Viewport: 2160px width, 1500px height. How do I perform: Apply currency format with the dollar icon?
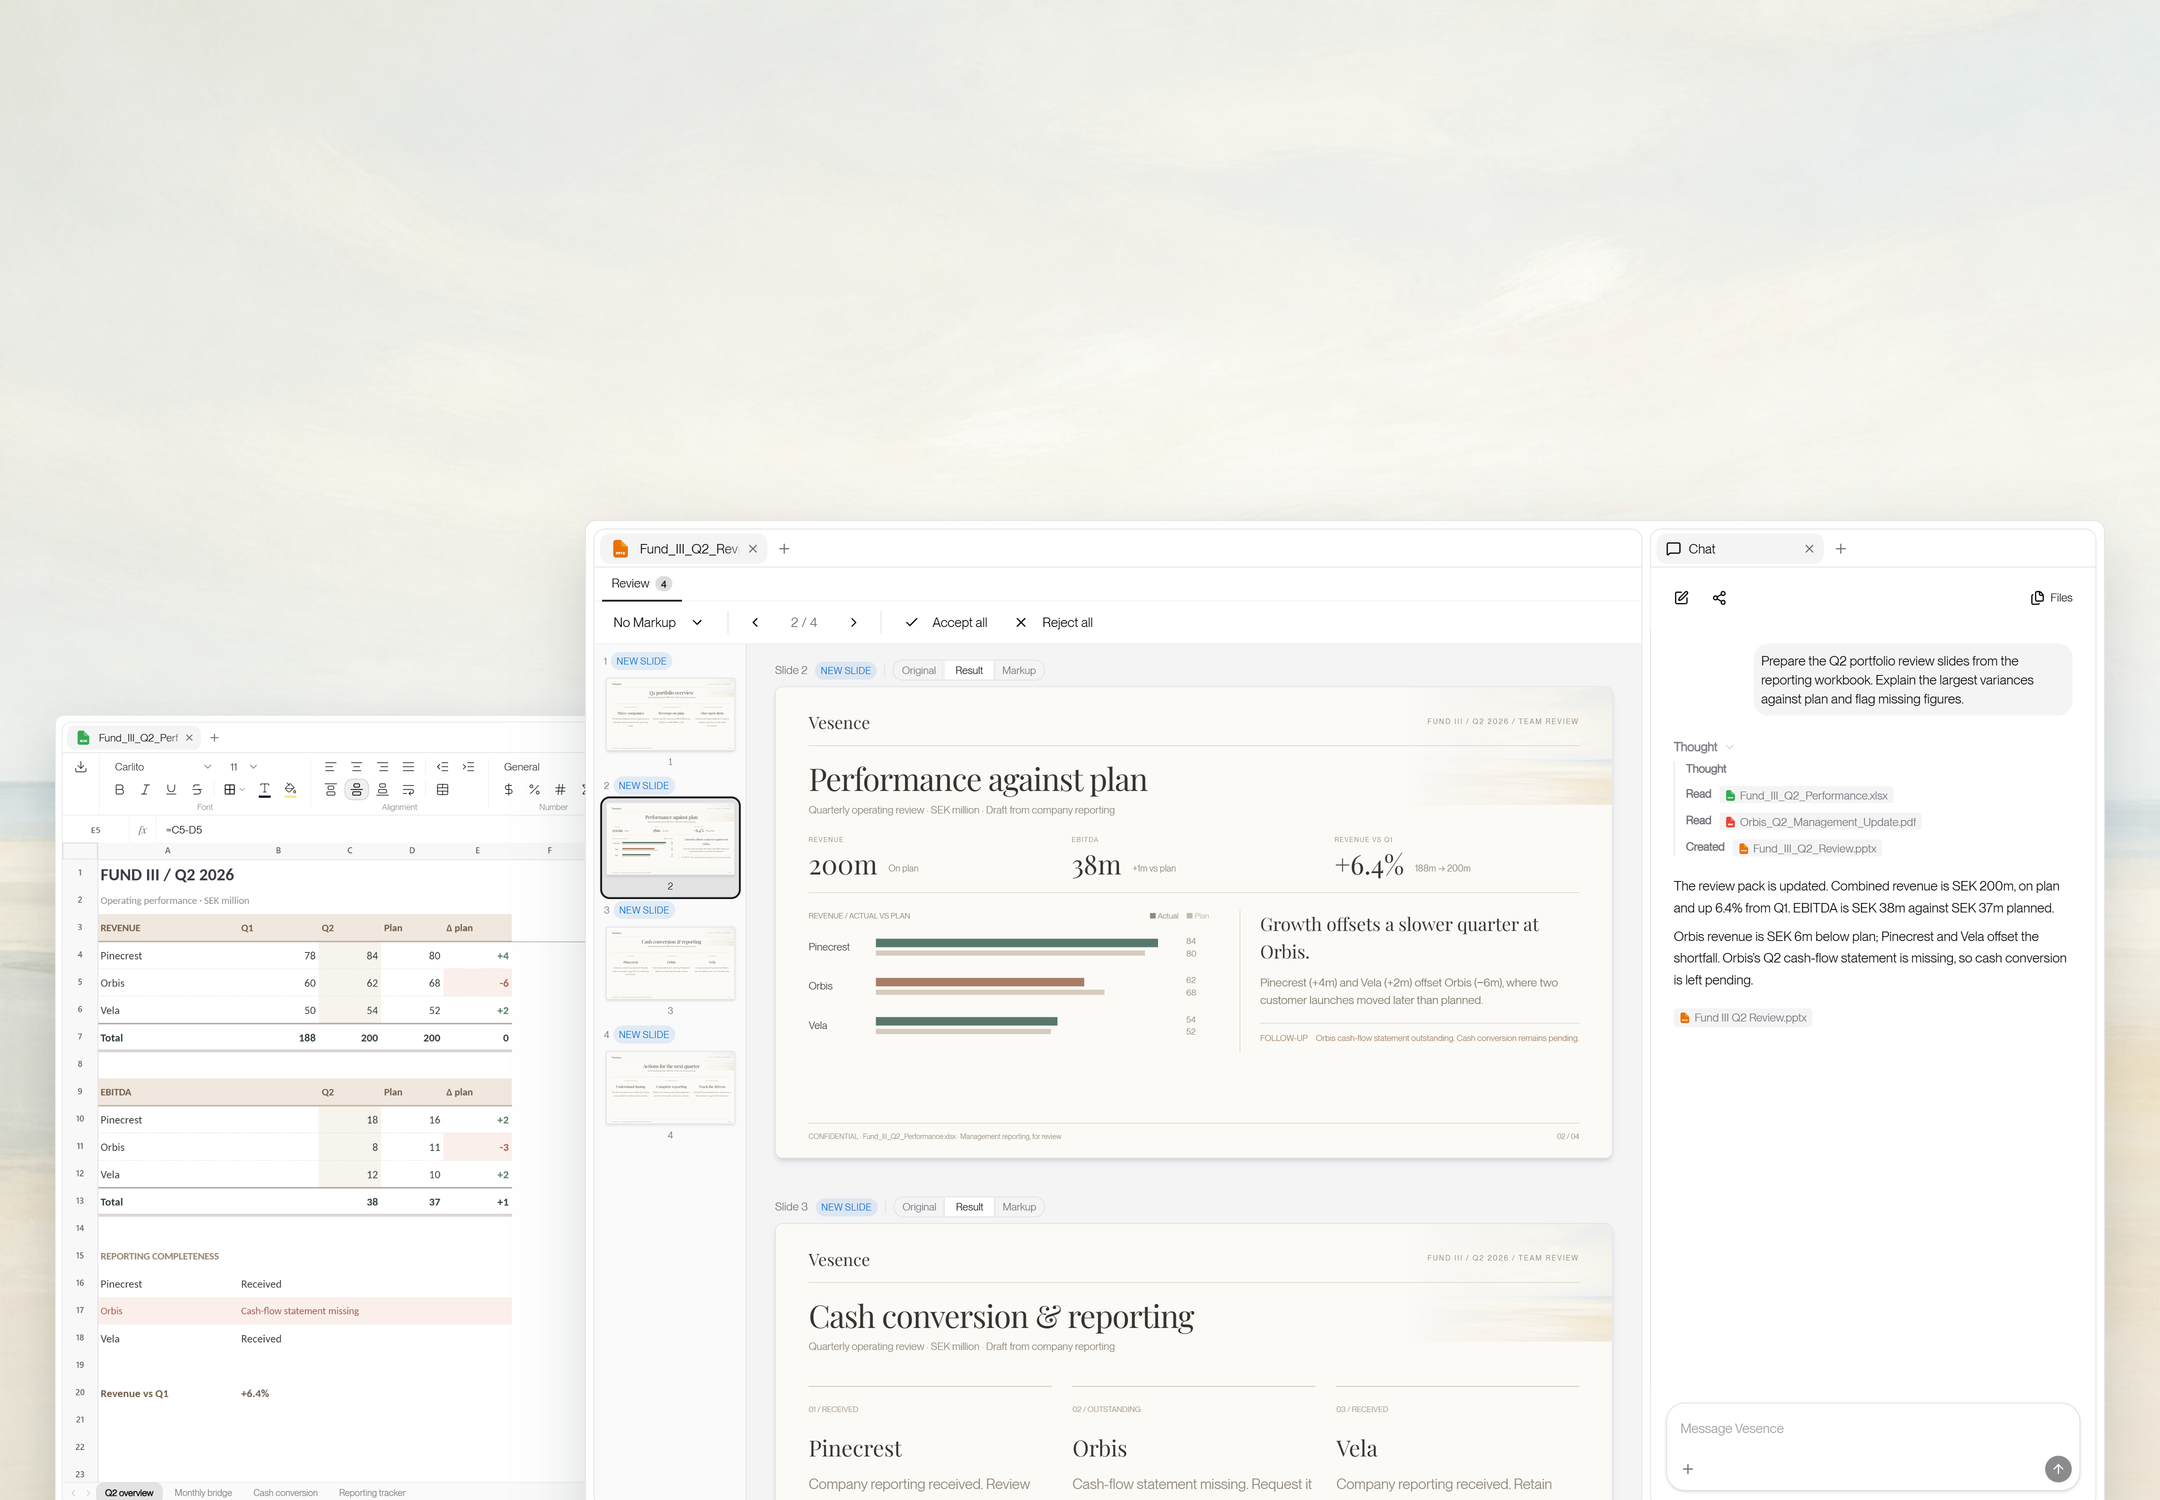coord(508,790)
